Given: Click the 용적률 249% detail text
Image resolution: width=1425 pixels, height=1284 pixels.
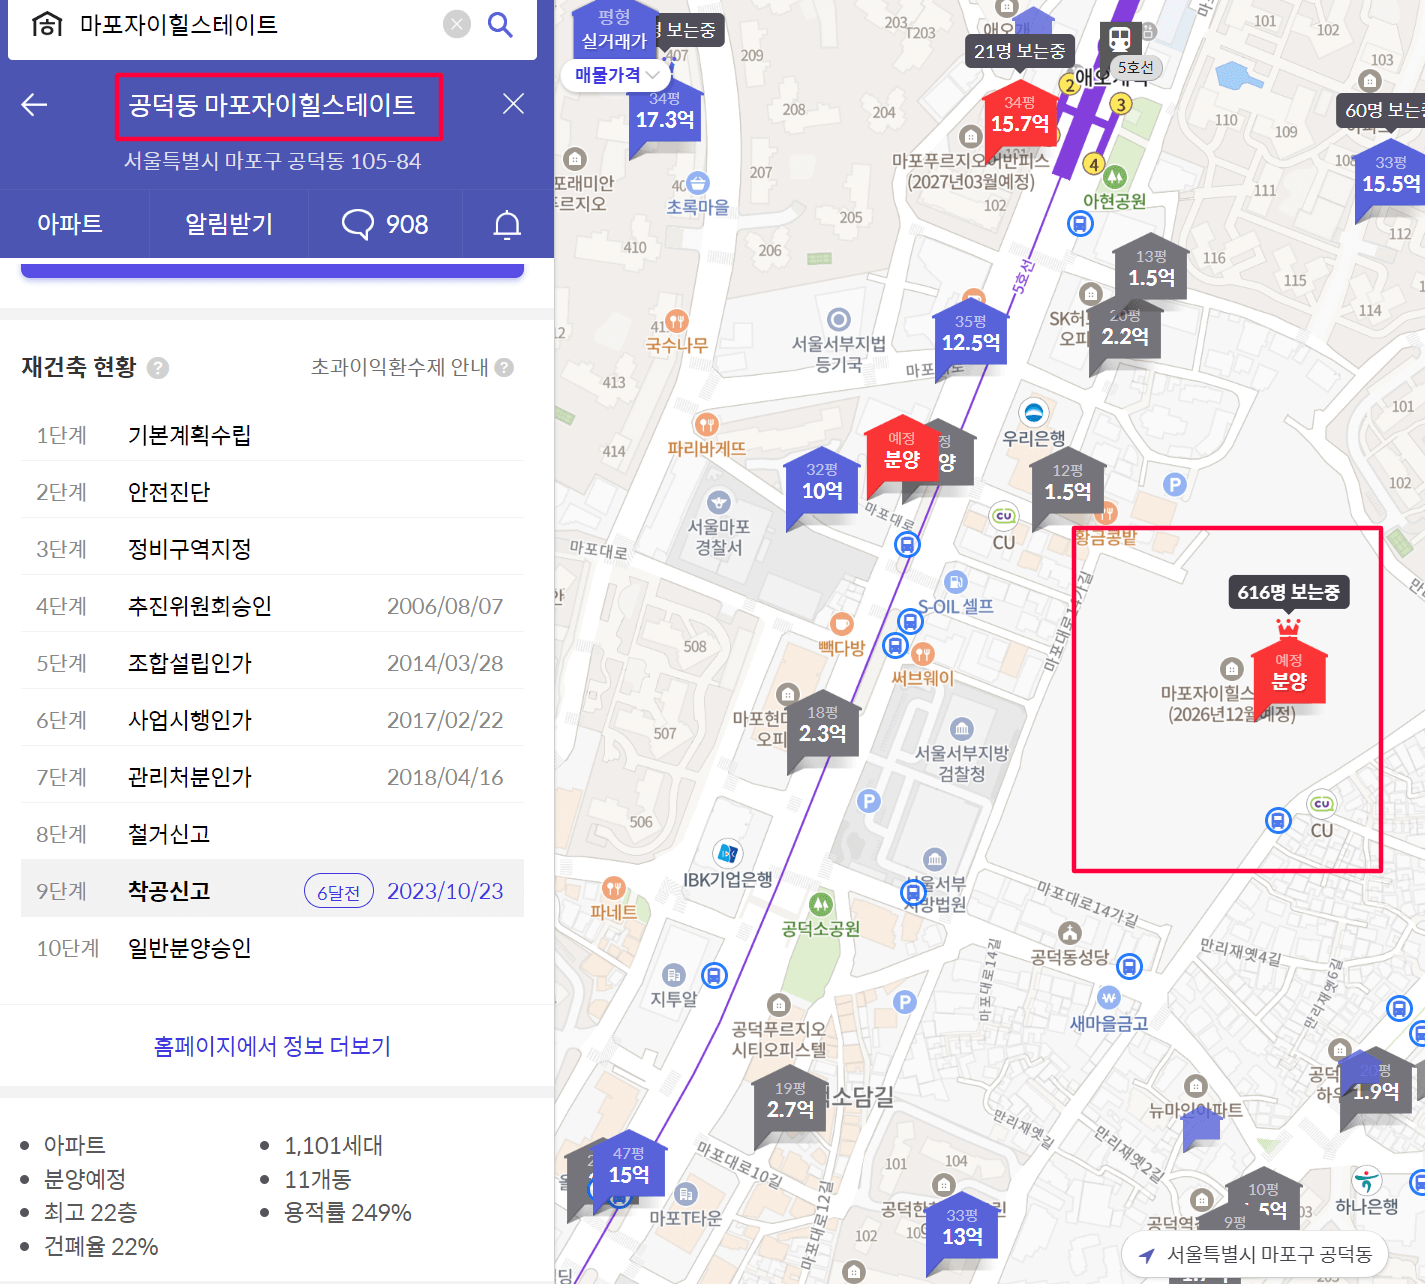Looking at the screenshot, I should click(x=347, y=1212).
